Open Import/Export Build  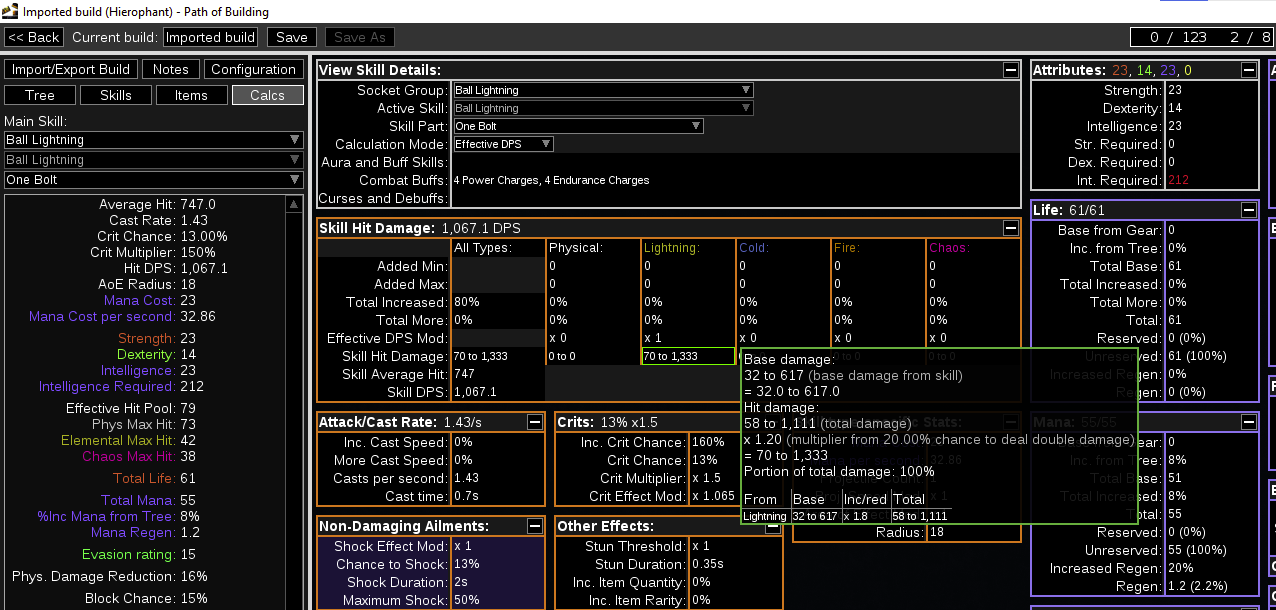pos(71,69)
